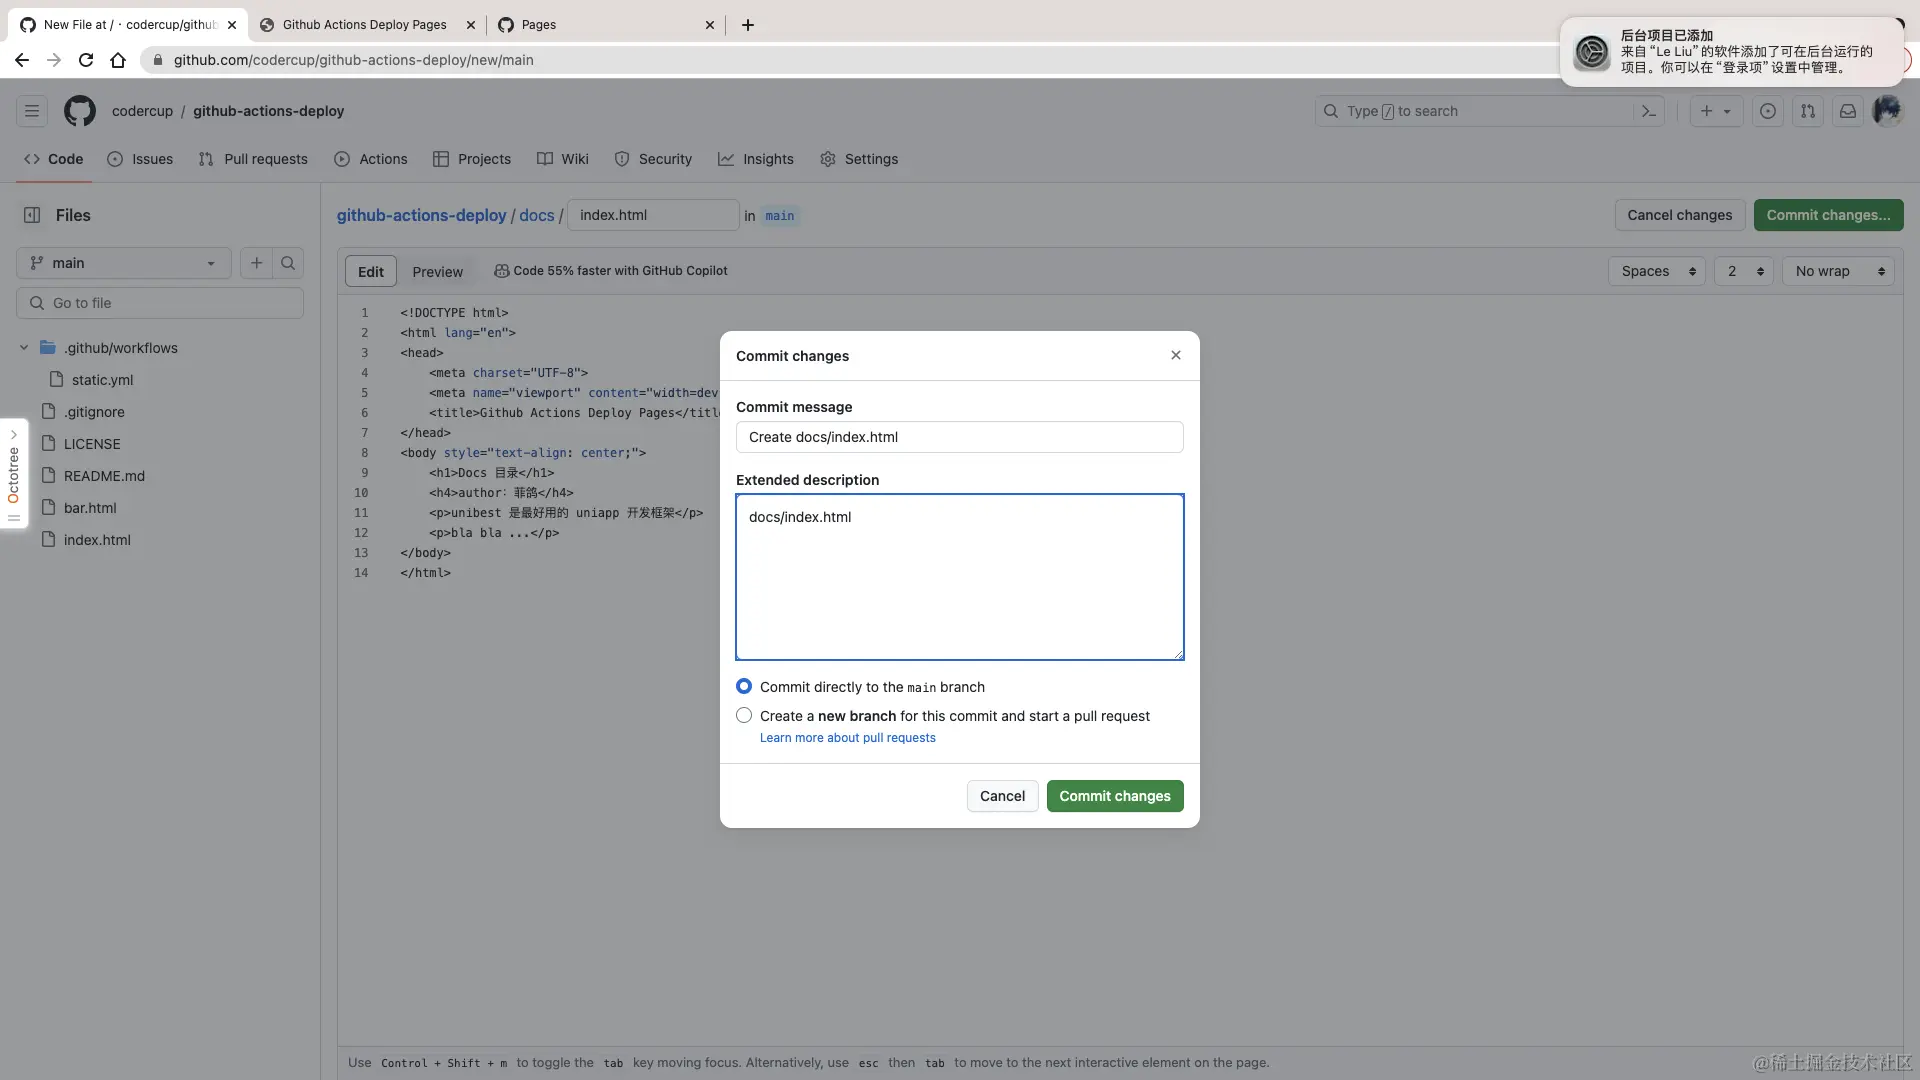Select Commit directly to the main branch
1920x1080 pixels.
coord(744,686)
